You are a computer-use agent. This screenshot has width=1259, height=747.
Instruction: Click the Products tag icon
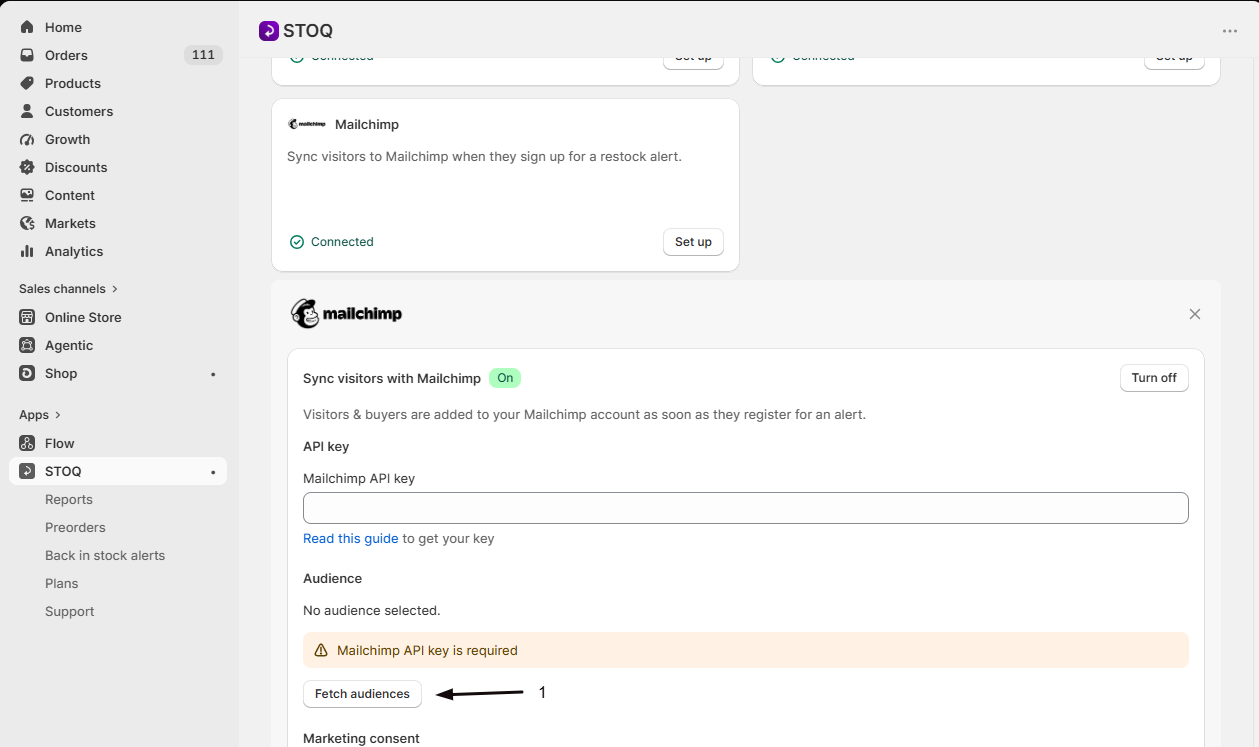(27, 83)
